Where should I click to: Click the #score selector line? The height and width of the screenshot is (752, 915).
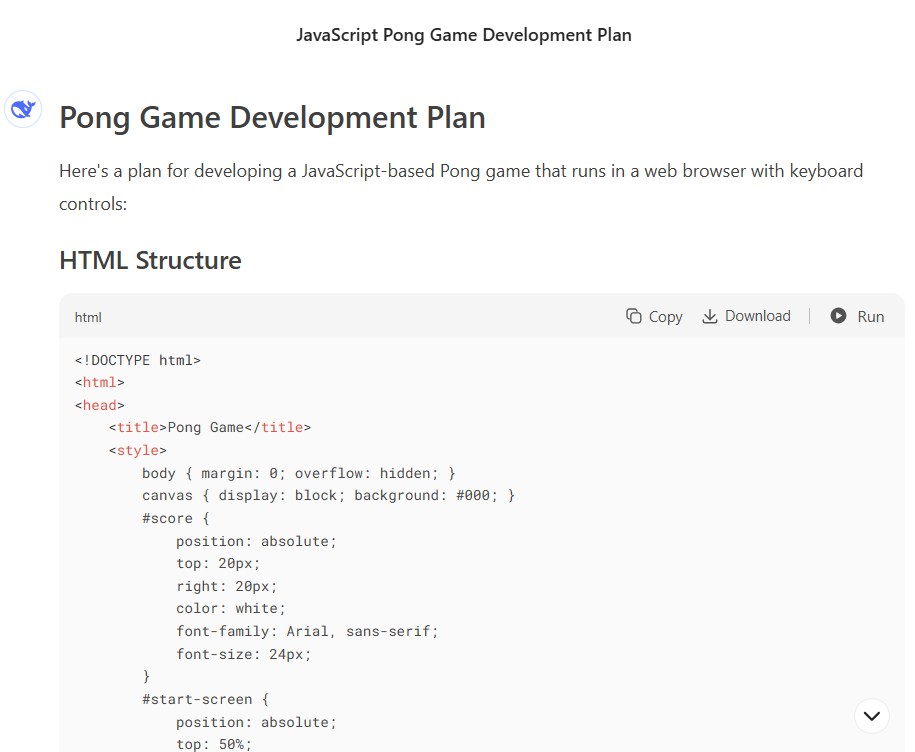tap(176, 518)
